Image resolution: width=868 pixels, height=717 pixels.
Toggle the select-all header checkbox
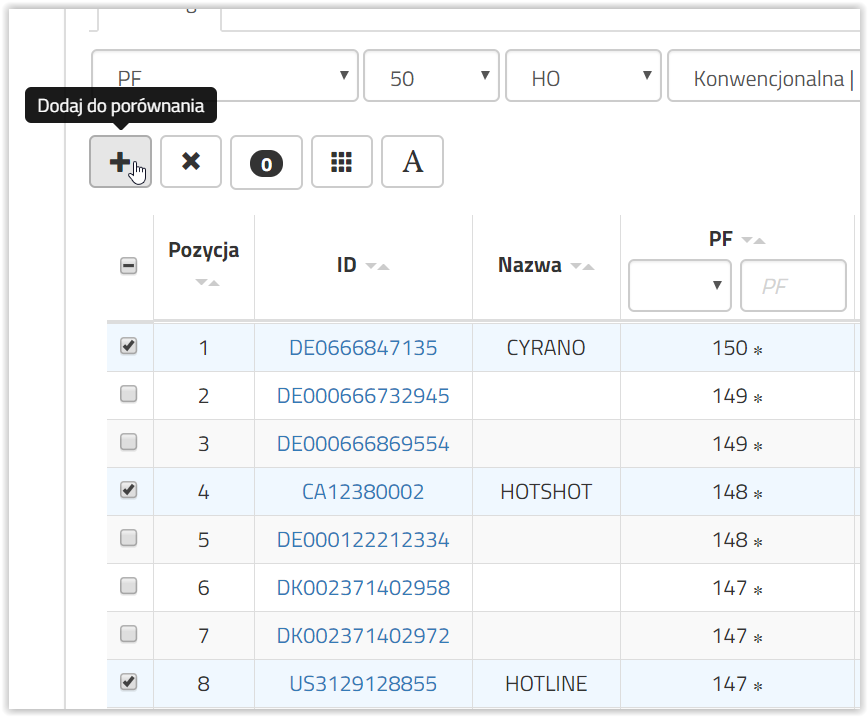click(128, 266)
